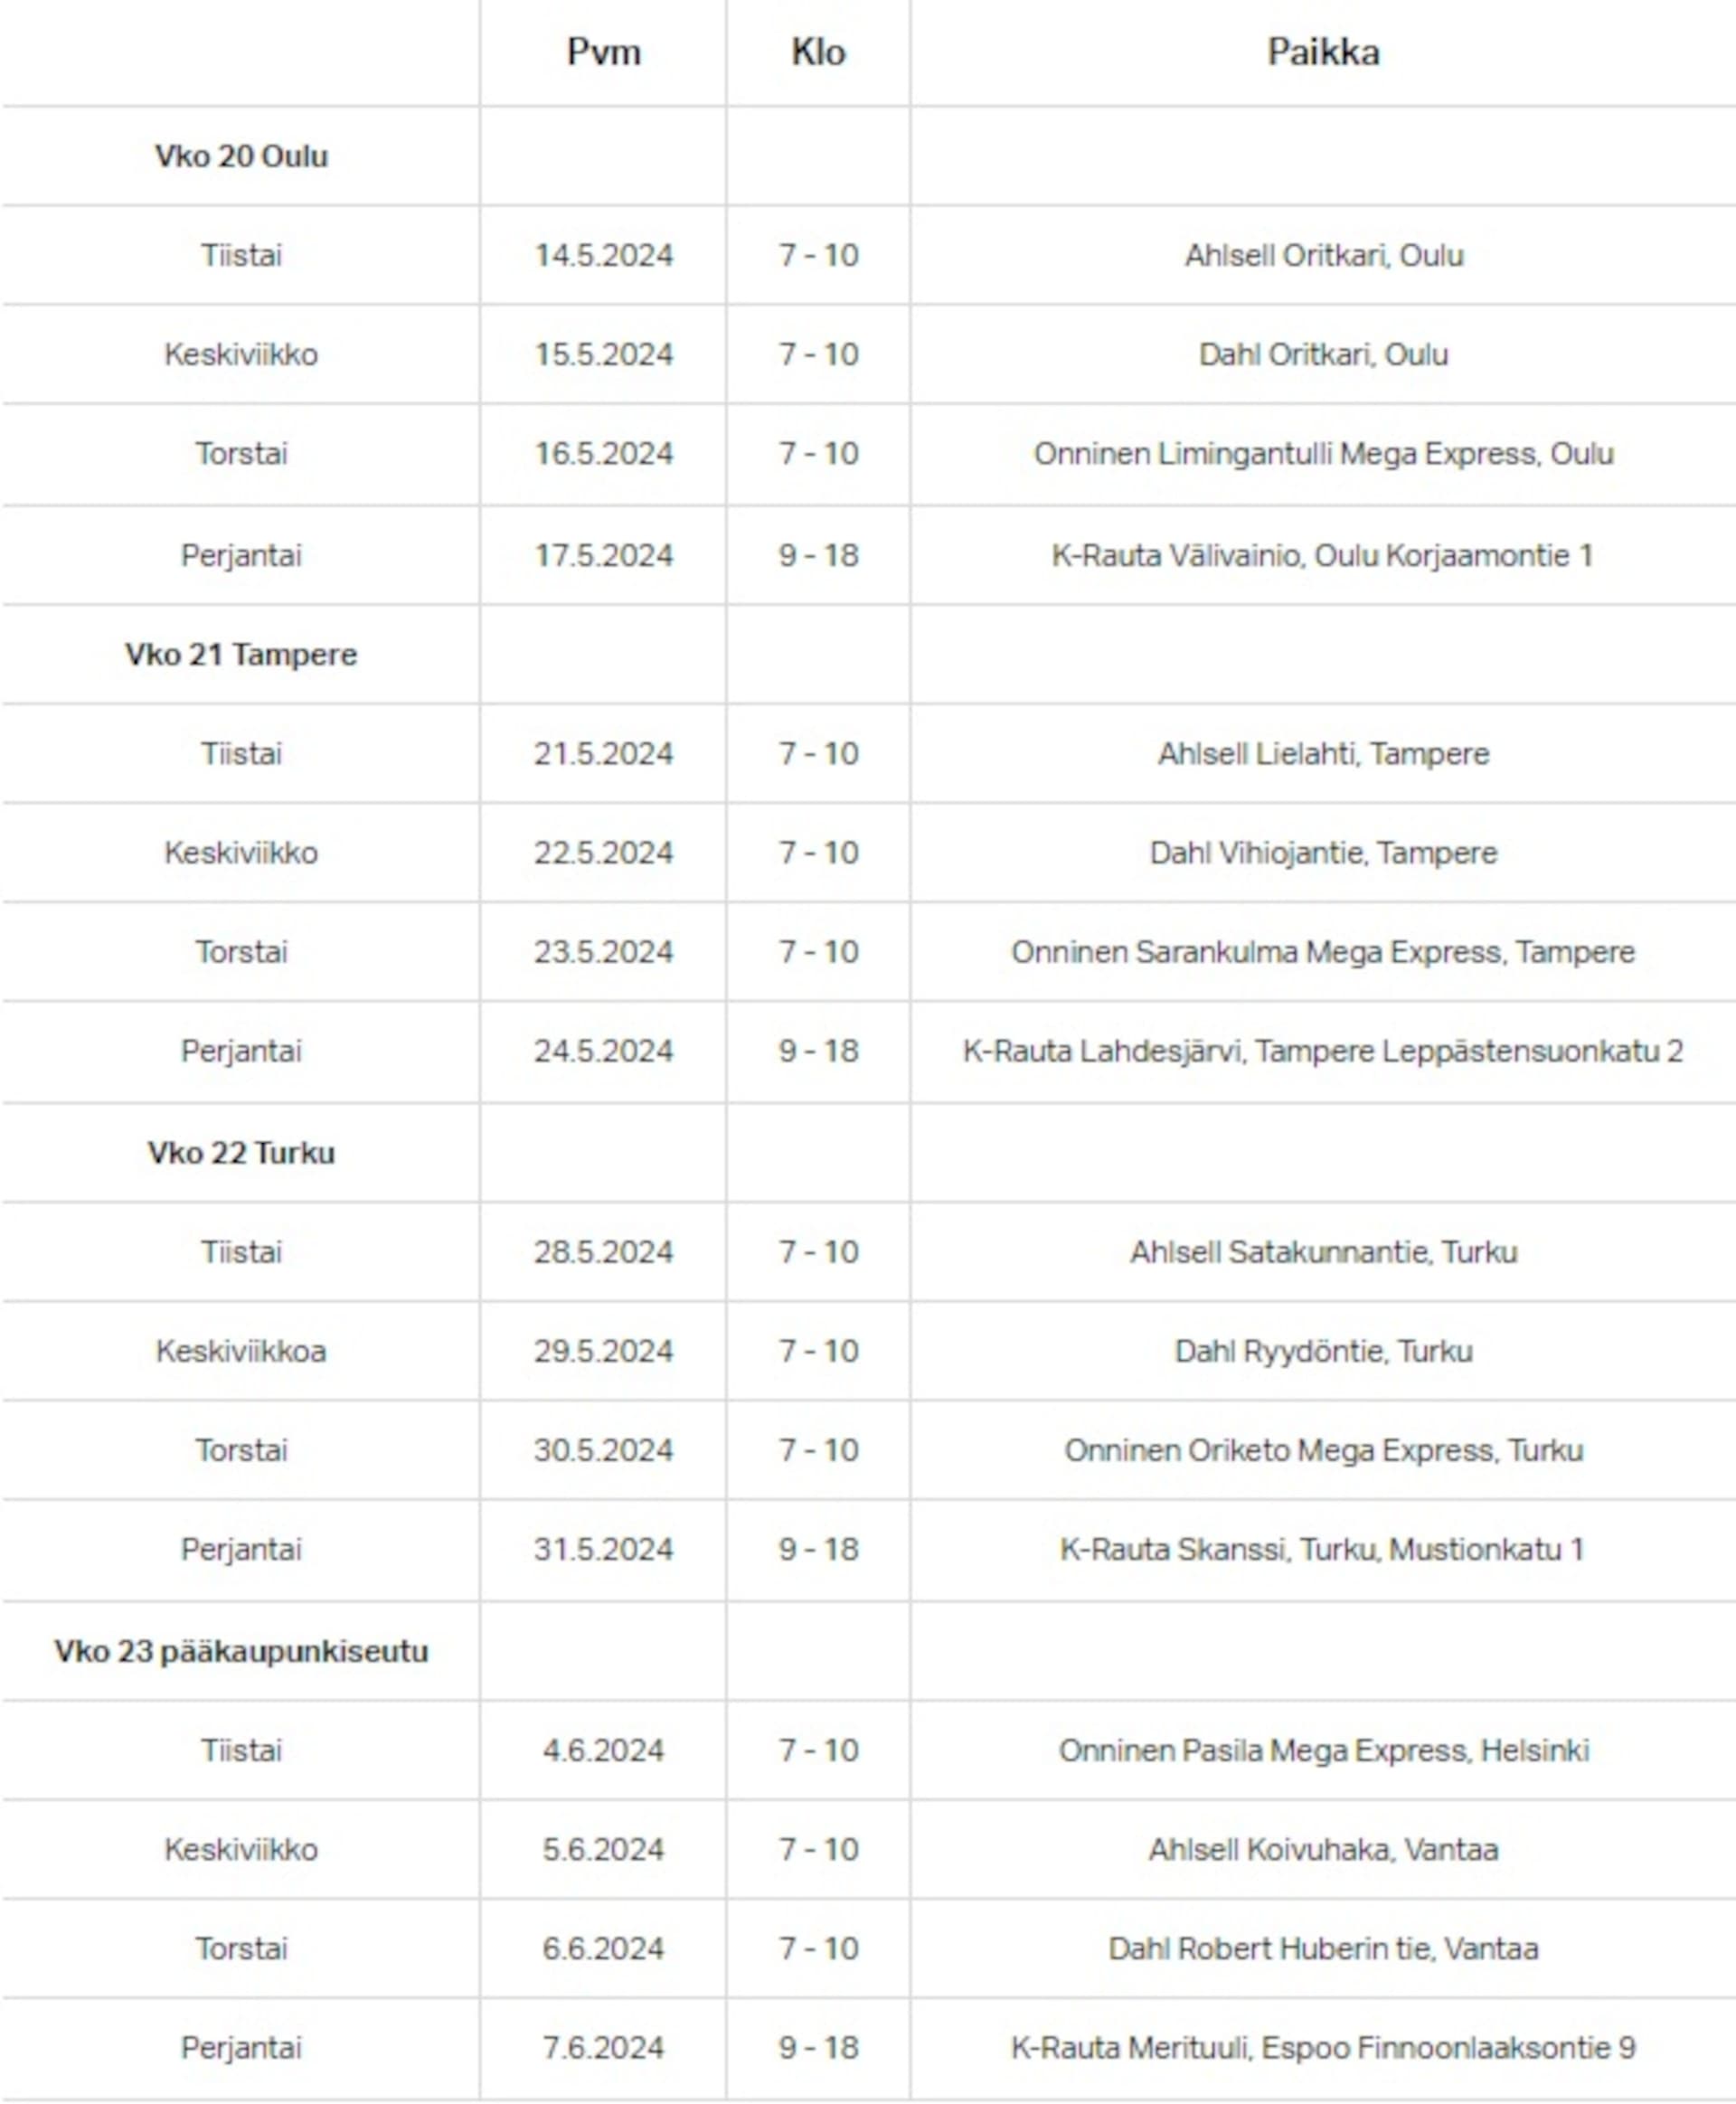Select the Vko 22 Turku heading
The image size is (1736, 2104).
tap(241, 1153)
